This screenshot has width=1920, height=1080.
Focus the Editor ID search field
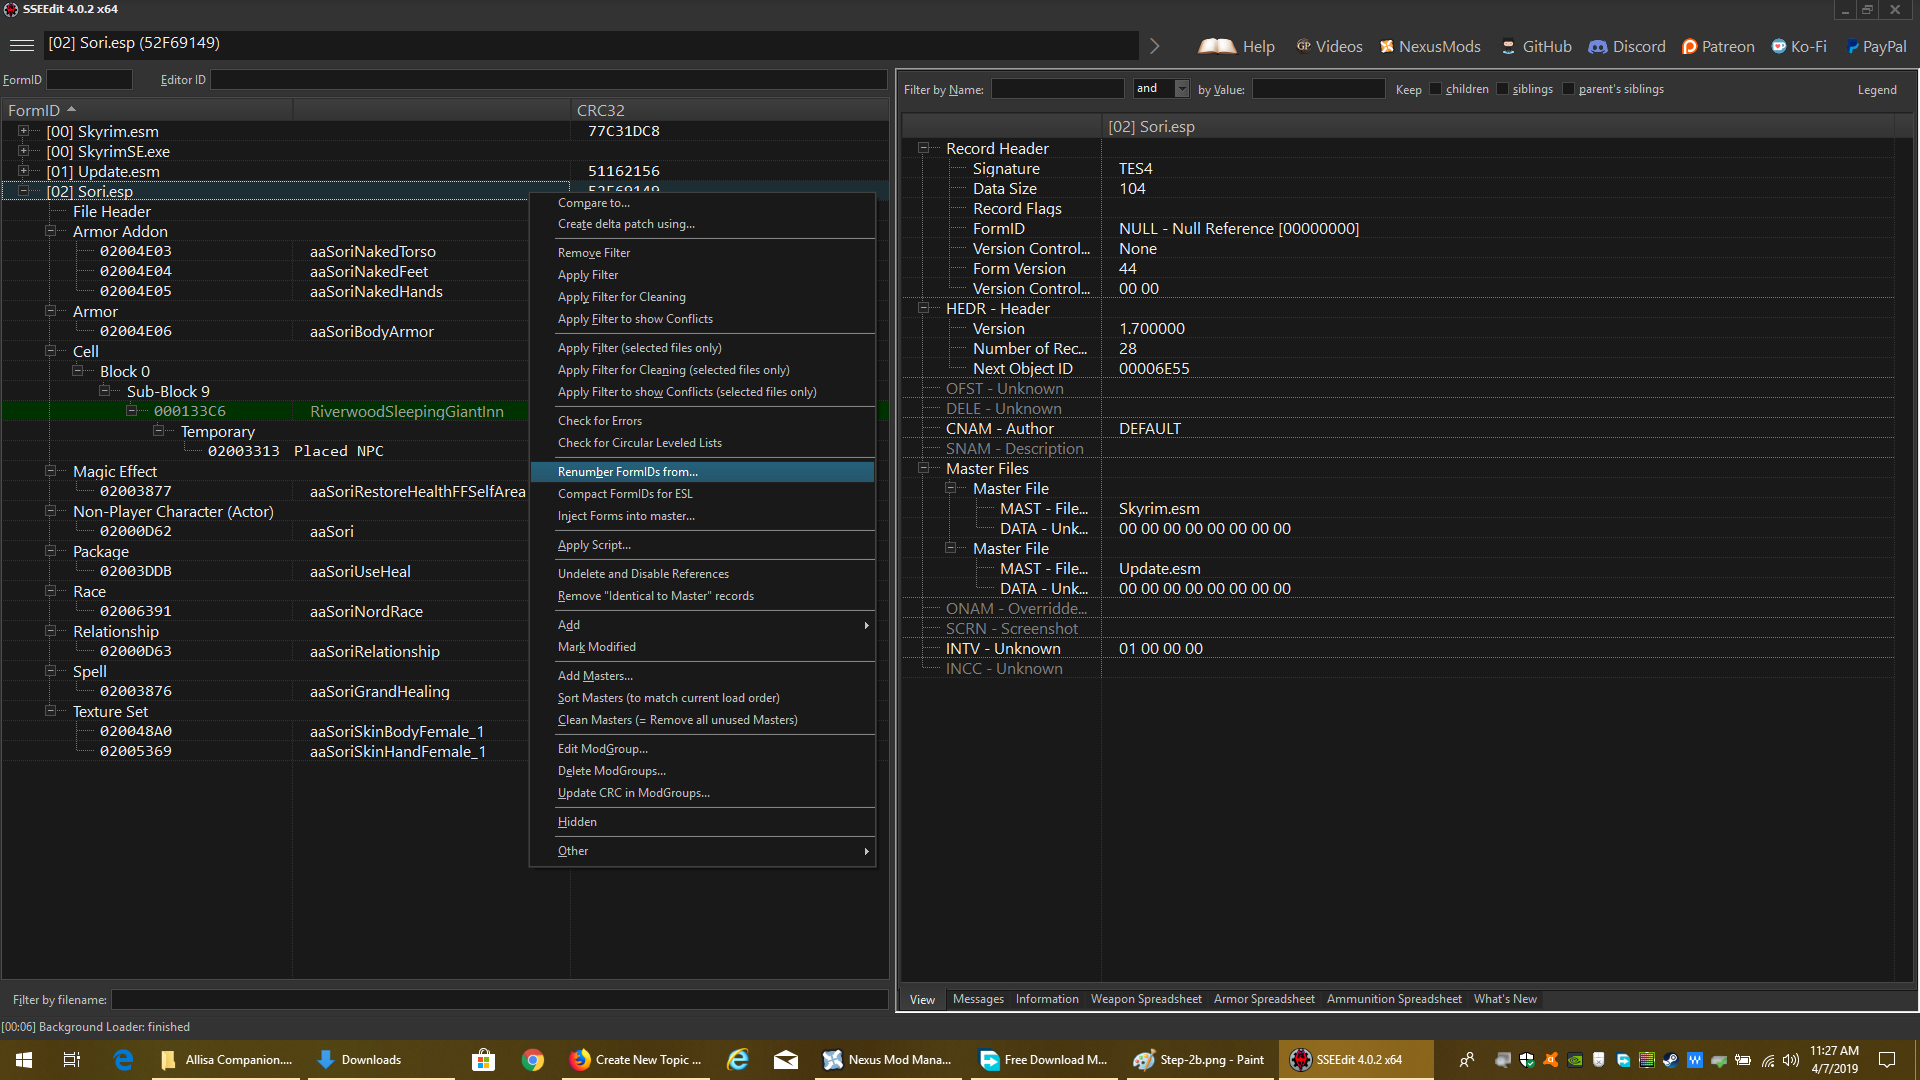click(x=548, y=80)
